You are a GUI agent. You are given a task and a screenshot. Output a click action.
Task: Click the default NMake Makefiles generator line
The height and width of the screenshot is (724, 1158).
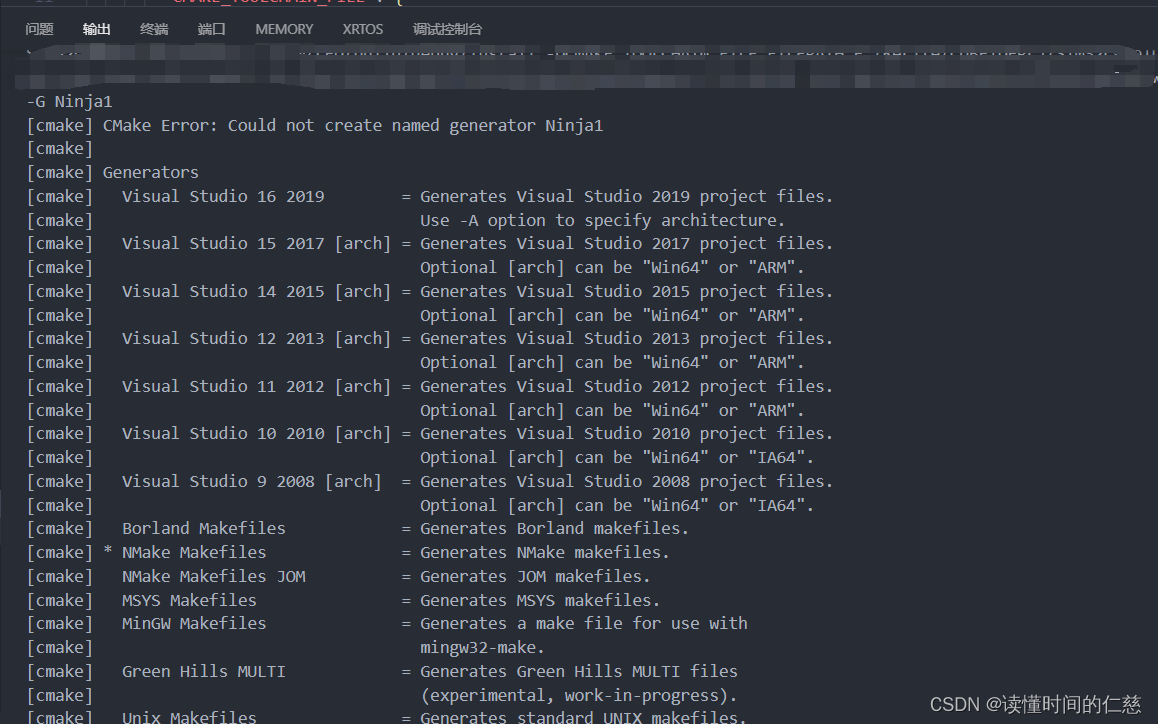click(194, 551)
